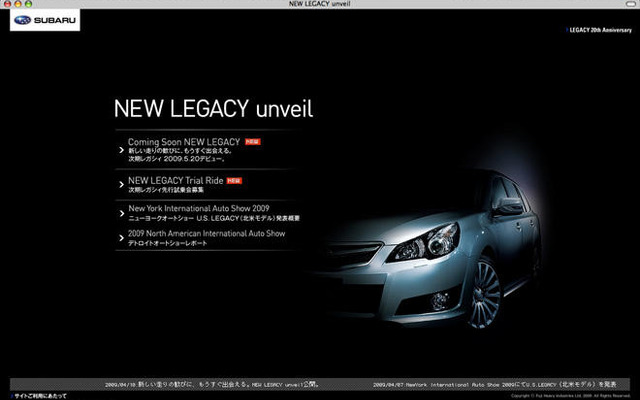Open Coming Soon NEW LEGACY link
The height and width of the screenshot is (400, 640).
coord(184,142)
